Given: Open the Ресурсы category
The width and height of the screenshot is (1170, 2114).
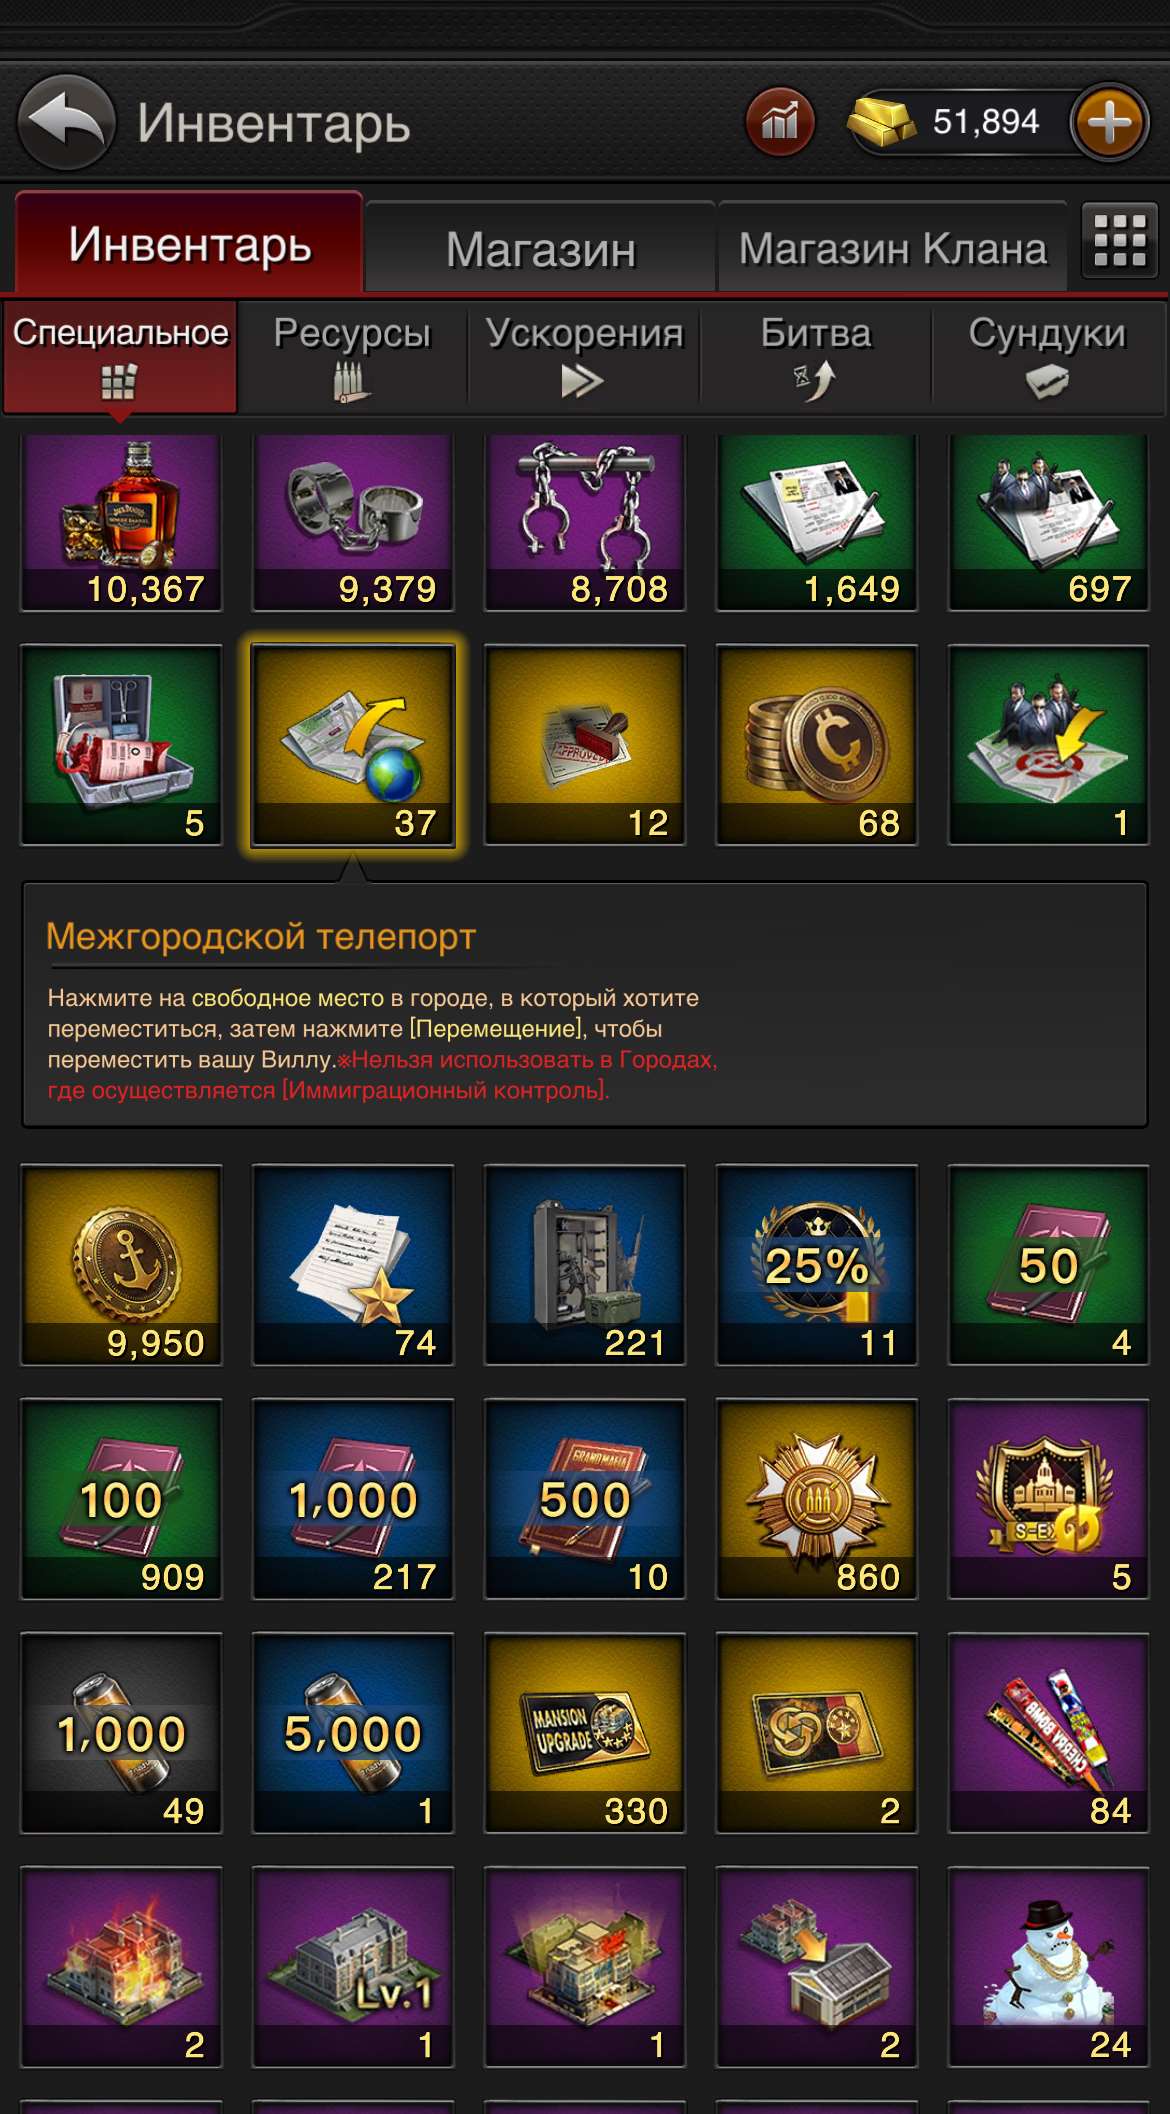Looking at the screenshot, I should (352, 357).
